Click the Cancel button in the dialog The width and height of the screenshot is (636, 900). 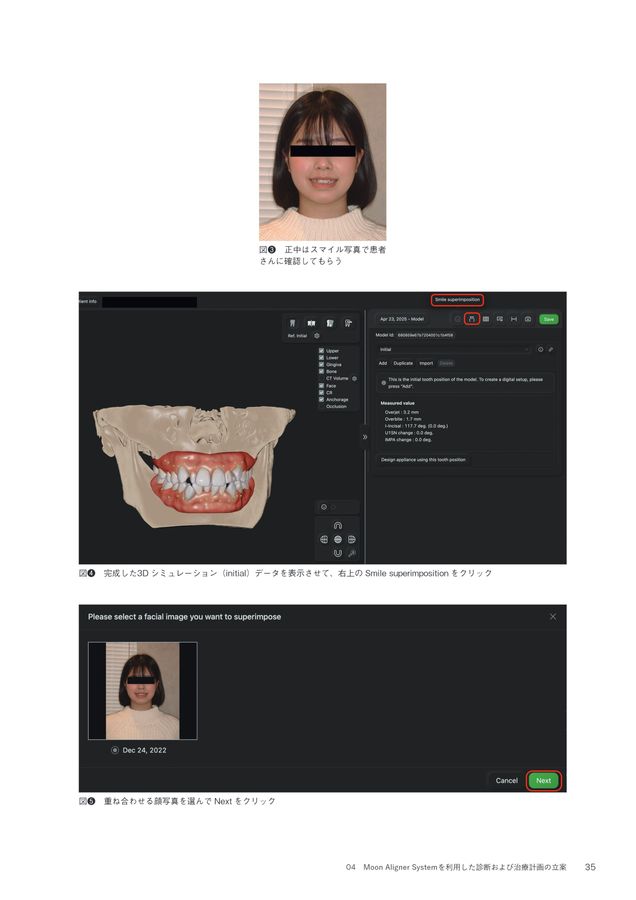506,780
